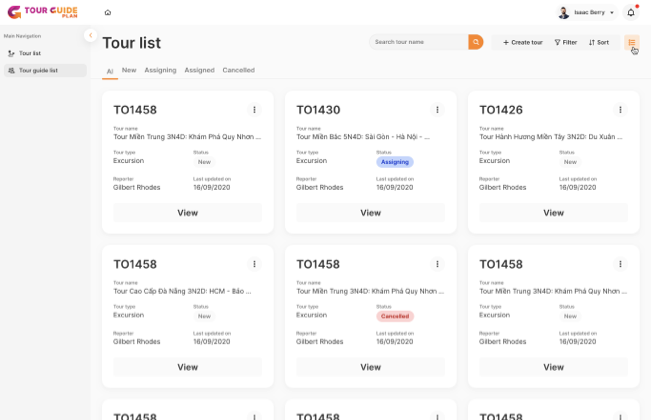Run search with the orange magnifier button
The height and width of the screenshot is (420, 651).
click(476, 42)
